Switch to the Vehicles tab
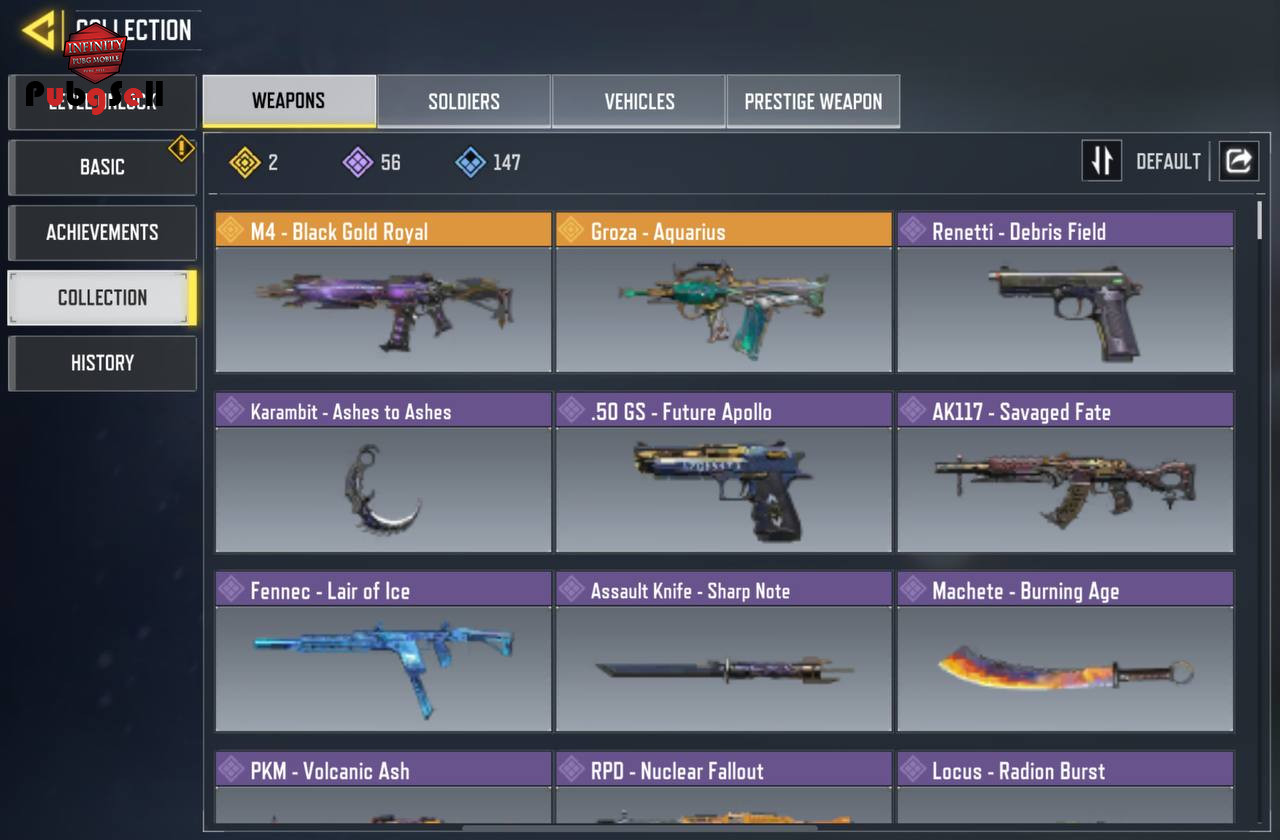This screenshot has height=840, width=1280. click(x=639, y=101)
